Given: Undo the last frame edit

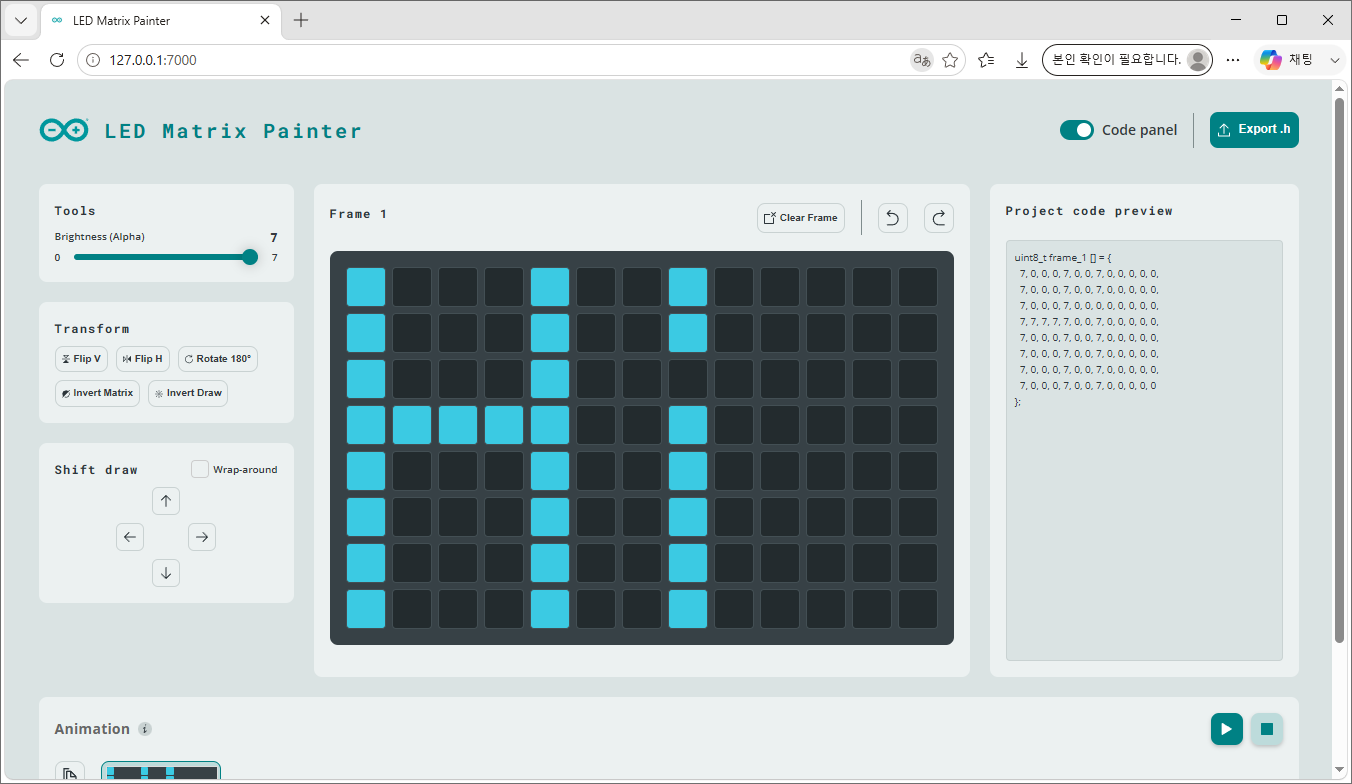Looking at the screenshot, I should tap(893, 218).
